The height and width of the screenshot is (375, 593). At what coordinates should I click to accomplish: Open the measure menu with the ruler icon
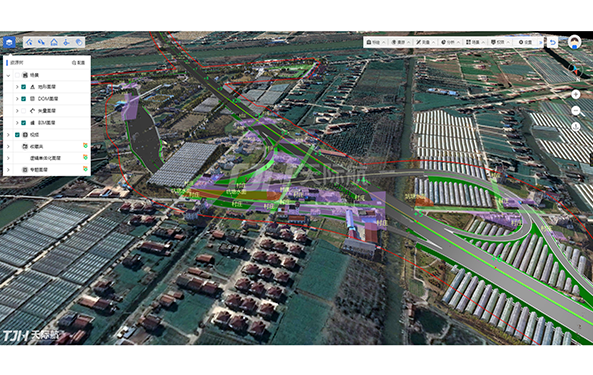click(x=425, y=42)
